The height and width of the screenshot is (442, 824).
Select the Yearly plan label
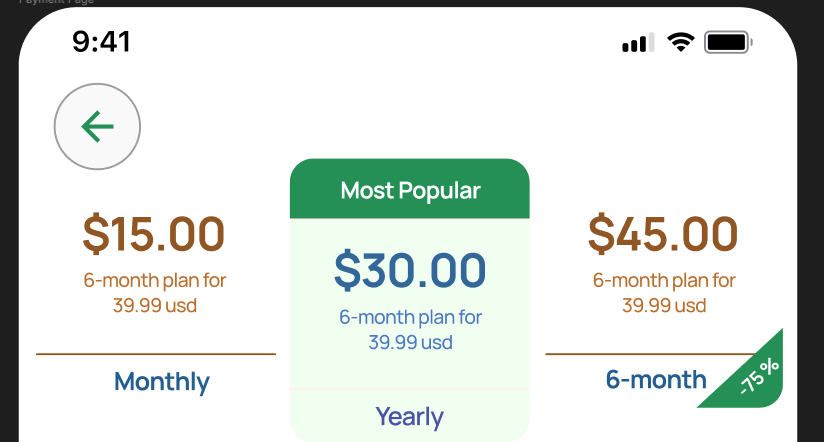click(x=409, y=416)
